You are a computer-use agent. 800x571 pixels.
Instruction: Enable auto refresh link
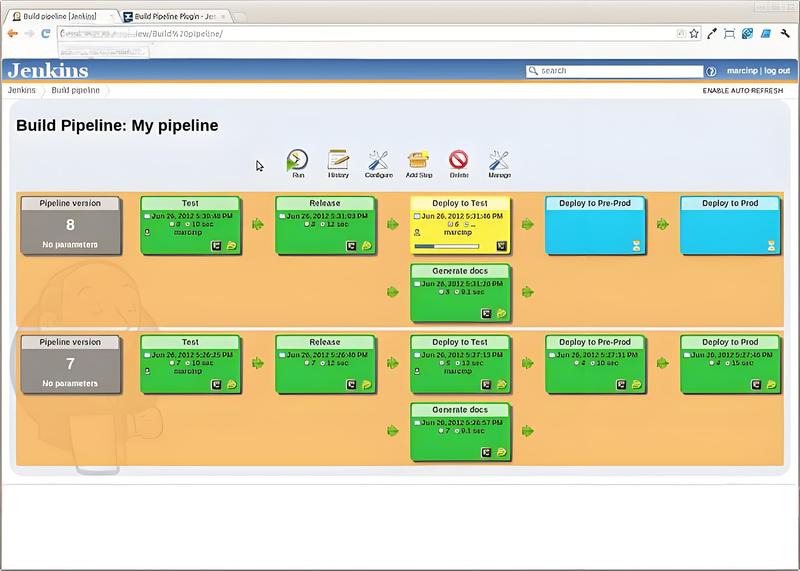pyautogui.click(x=742, y=90)
